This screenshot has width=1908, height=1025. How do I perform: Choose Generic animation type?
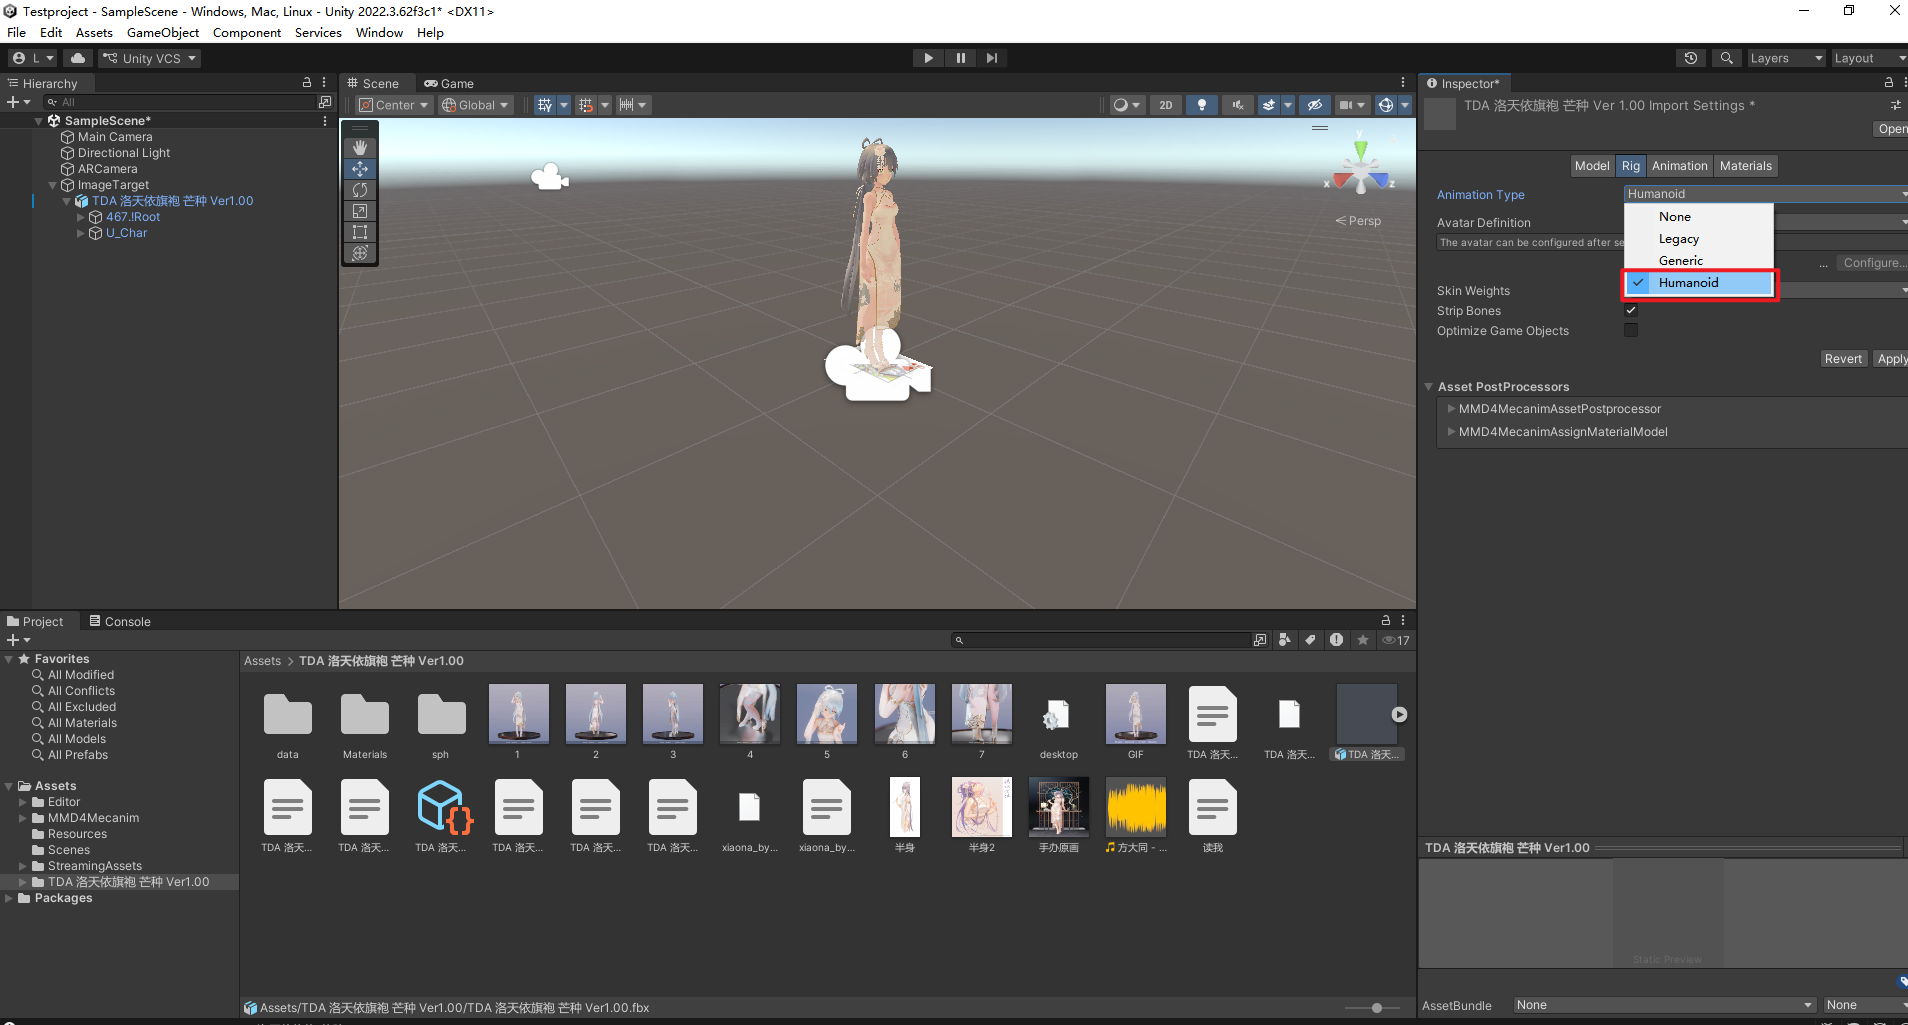pos(1698,261)
